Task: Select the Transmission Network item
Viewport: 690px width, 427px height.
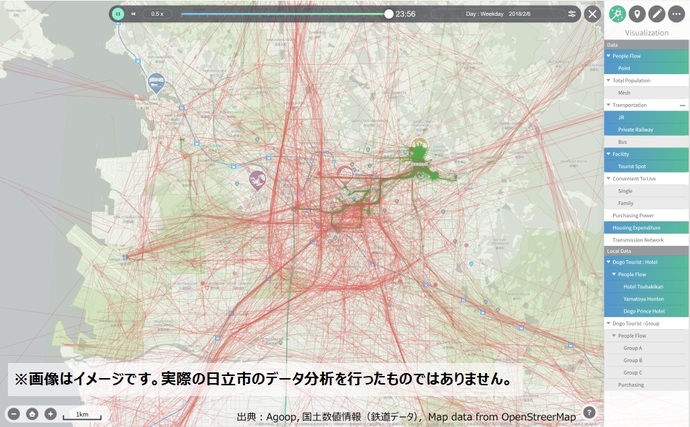Action: pos(646,240)
